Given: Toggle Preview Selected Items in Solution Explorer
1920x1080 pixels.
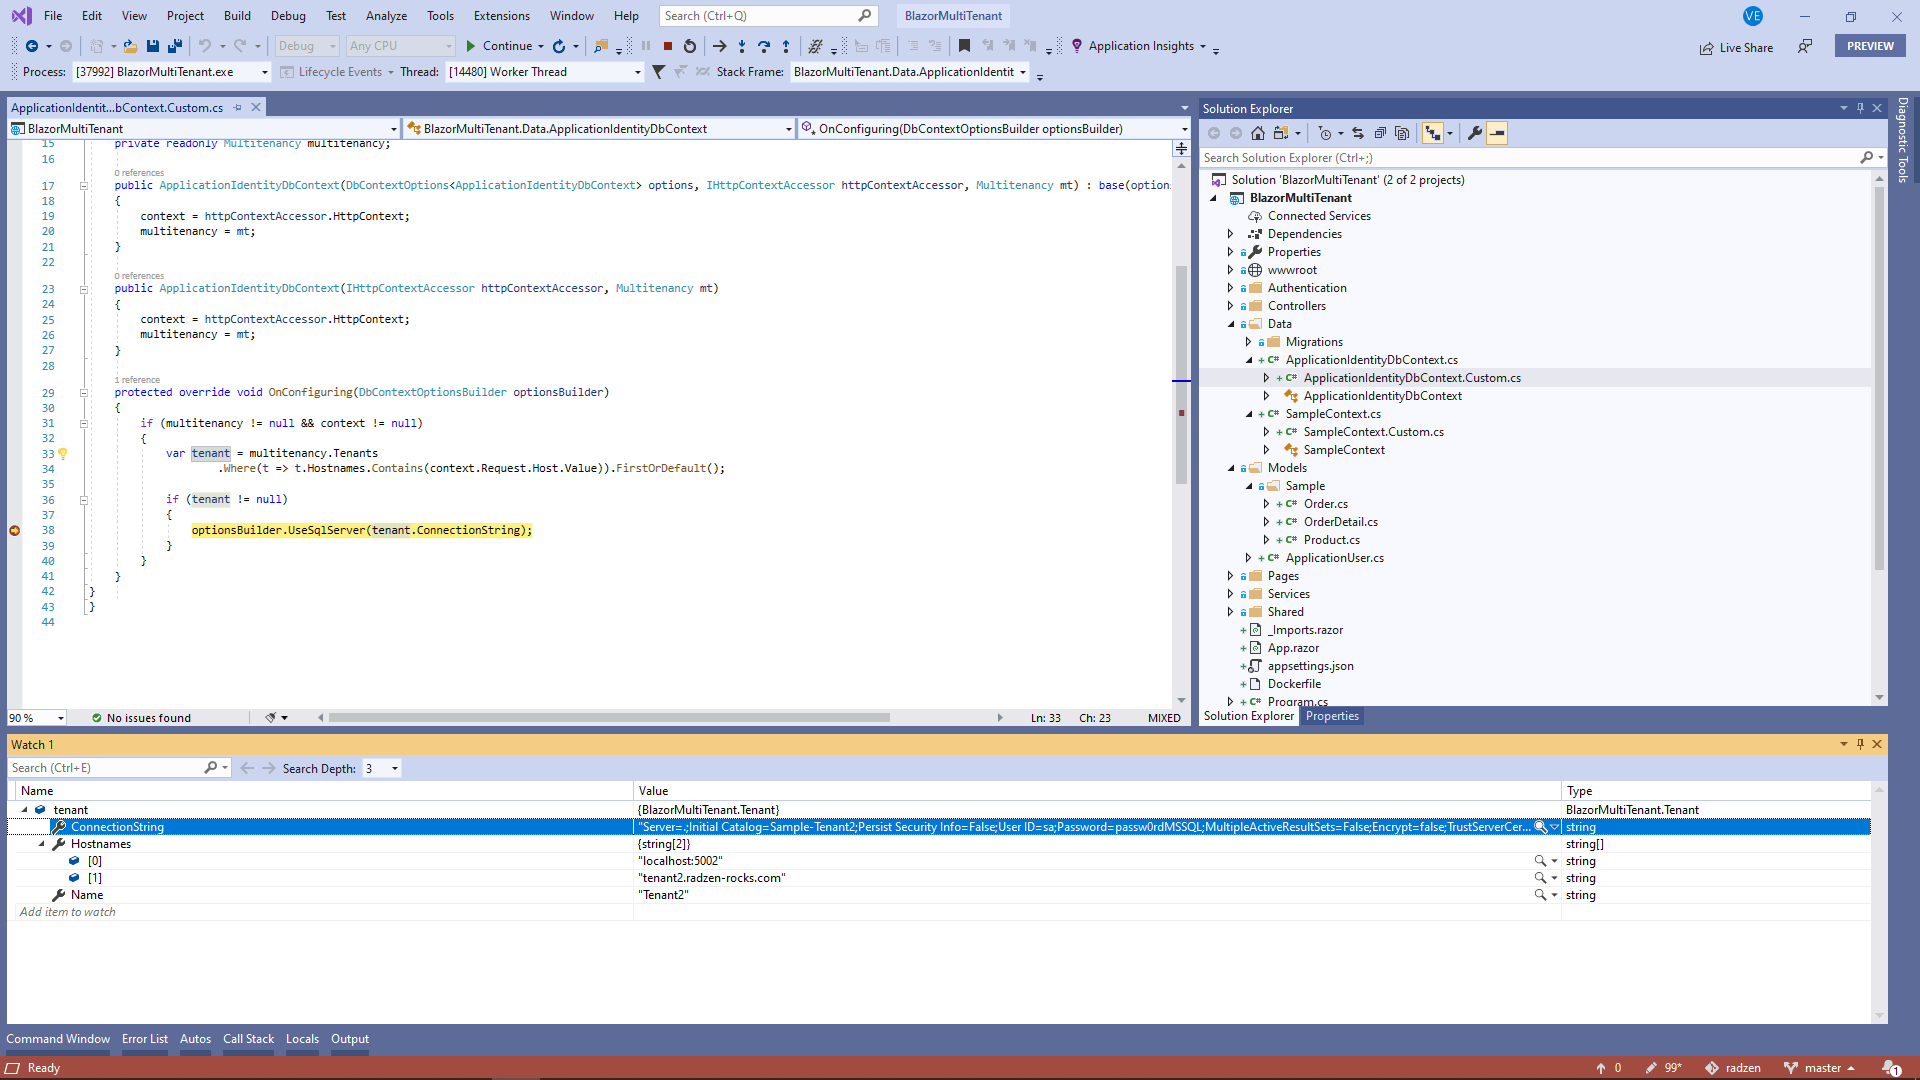Looking at the screenshot, I should point(1497,133).
